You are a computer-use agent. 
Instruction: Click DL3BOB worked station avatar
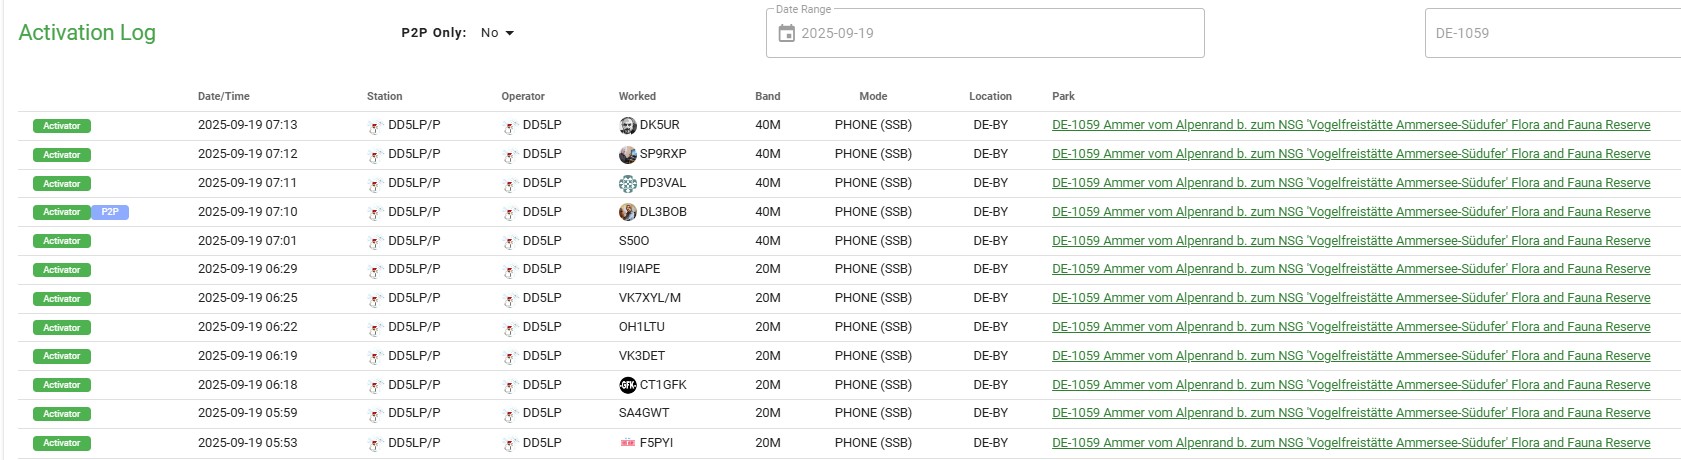point(628,212)
